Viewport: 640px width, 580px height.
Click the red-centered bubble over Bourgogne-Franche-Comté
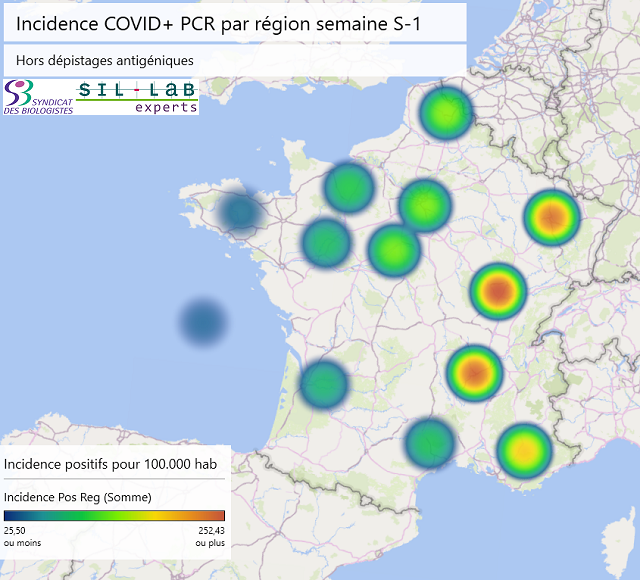(x=498, y=291)
